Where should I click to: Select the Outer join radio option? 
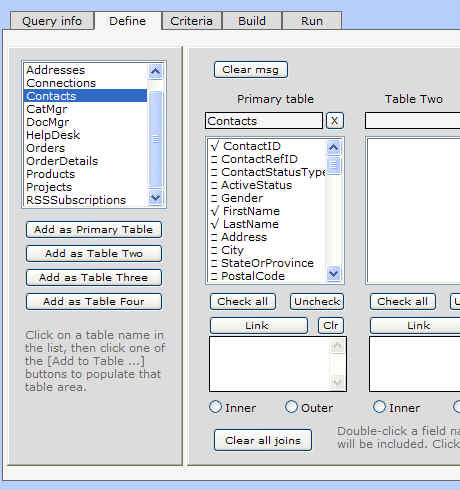[291, 407]
